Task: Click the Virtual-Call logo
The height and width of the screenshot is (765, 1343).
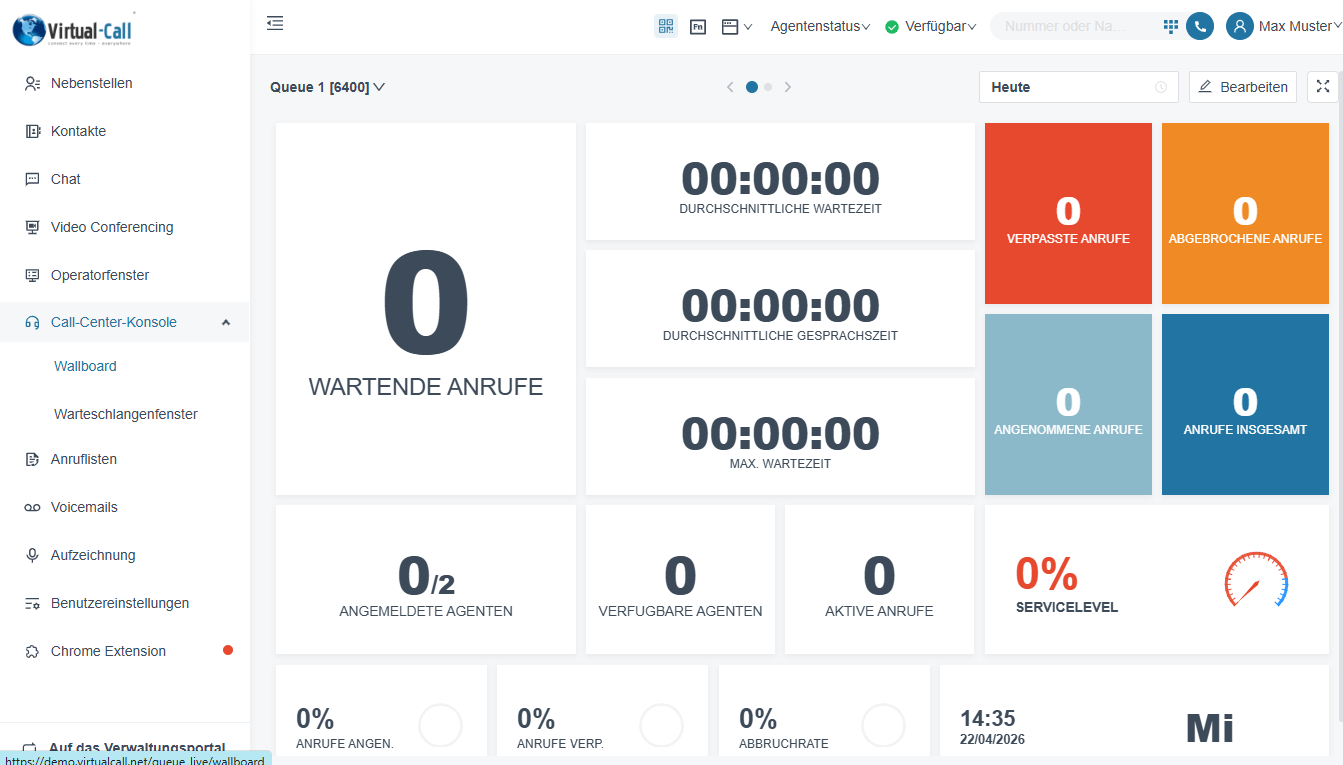Action: pyautogui.click(x=73, y=28)
